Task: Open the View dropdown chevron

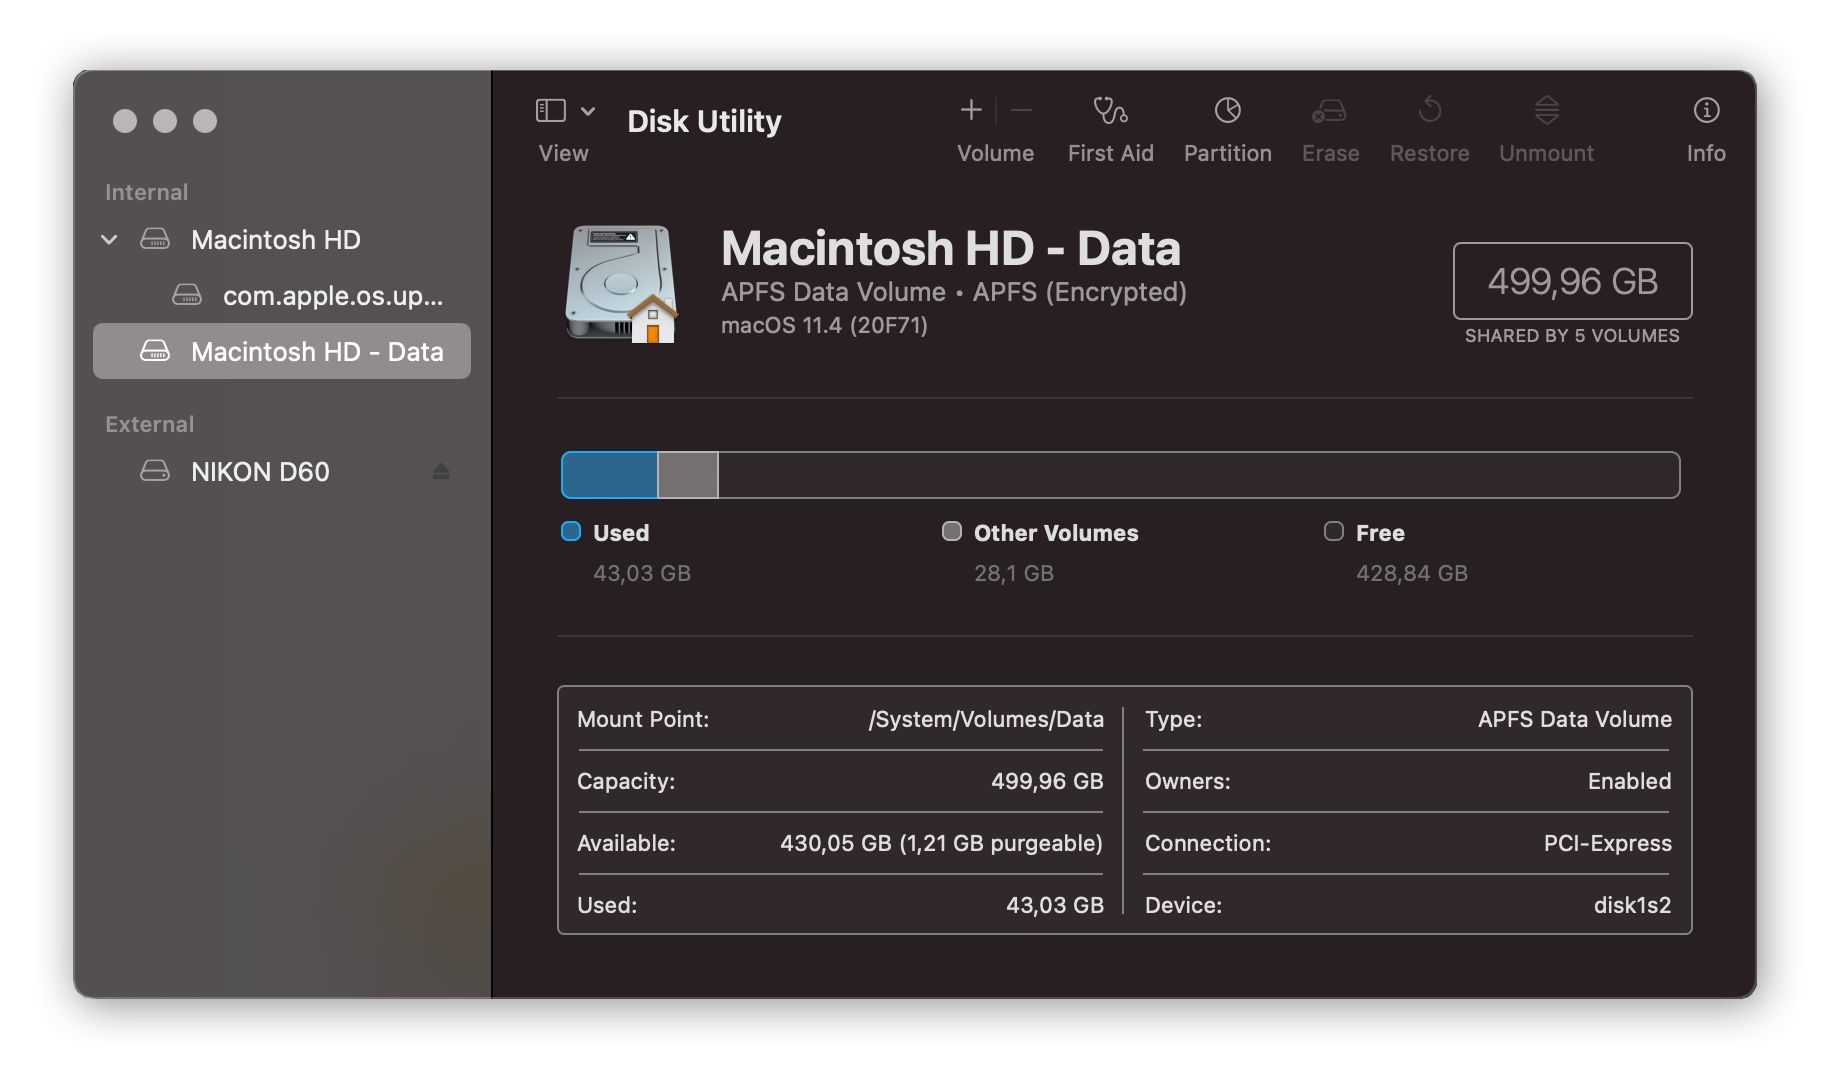Action: tap(588, 111)
